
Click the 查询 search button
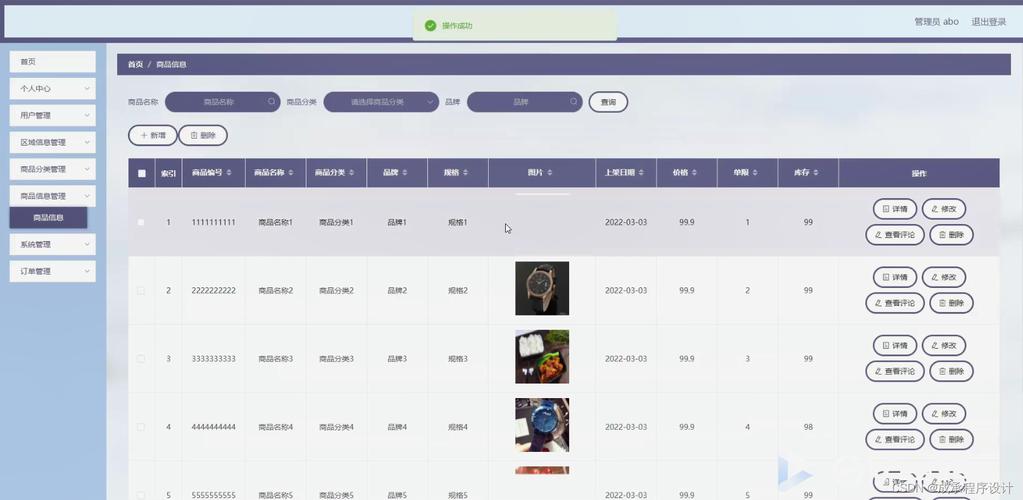(x=608, y=102)
